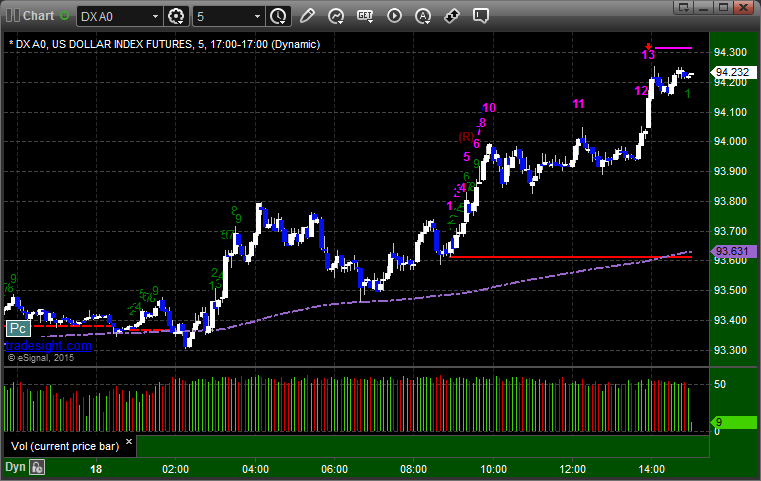The height and width of the screenshot is (481, 761).
Task: Click the 93.800 price axis label
Action: click(x=730, y=201)
